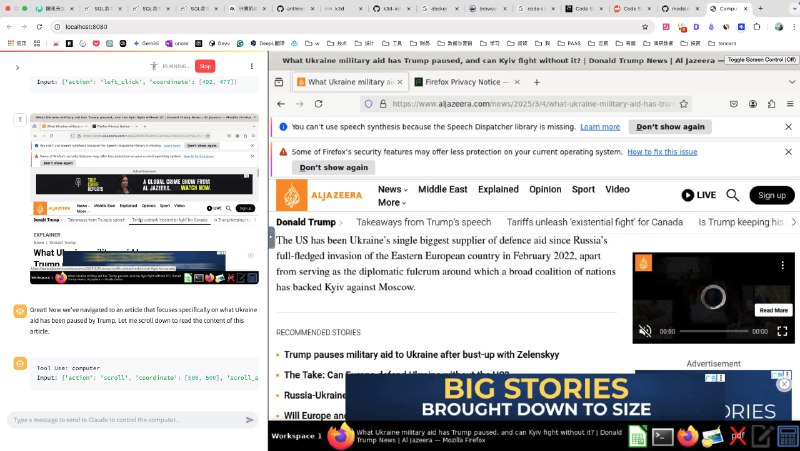The width and height of the screenshot is (800, 451).
Task: Open Takeaways from Trump's speech topic
Action: 423,222
